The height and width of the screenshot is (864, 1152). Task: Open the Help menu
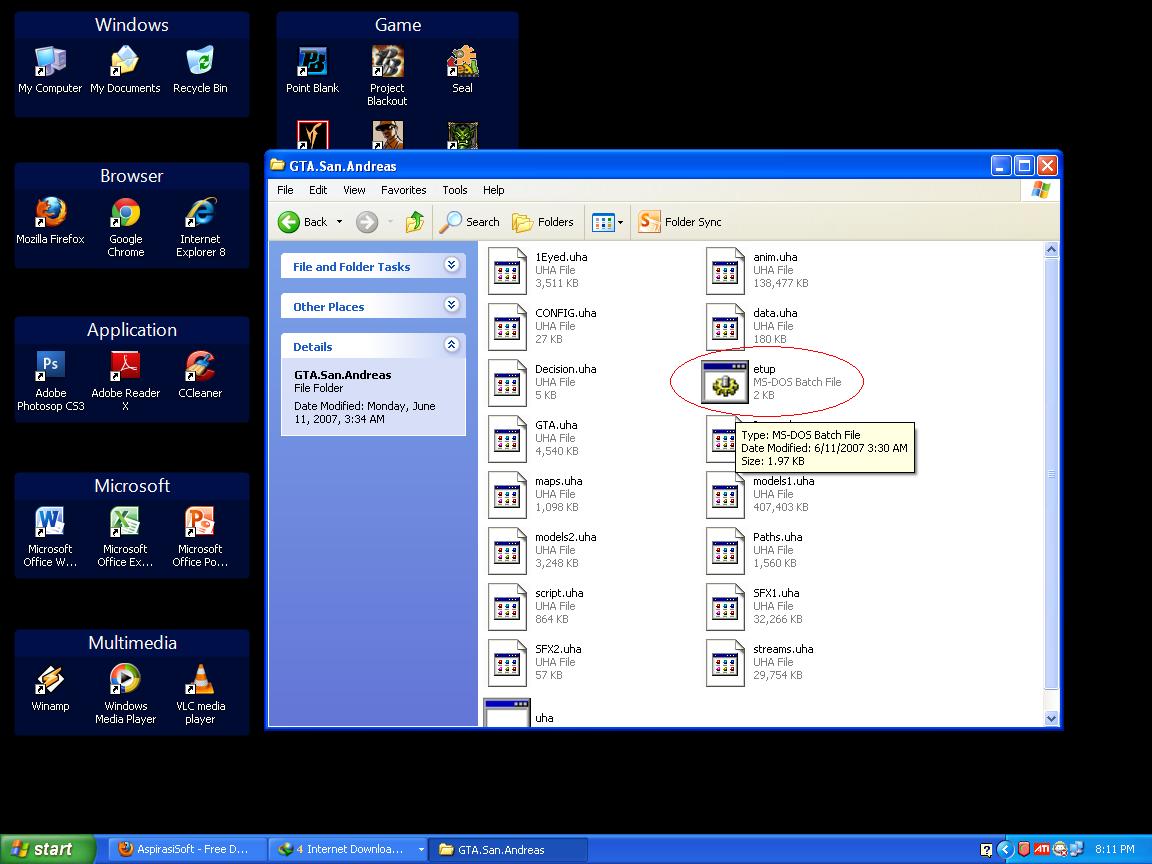(x=494, y=190)
